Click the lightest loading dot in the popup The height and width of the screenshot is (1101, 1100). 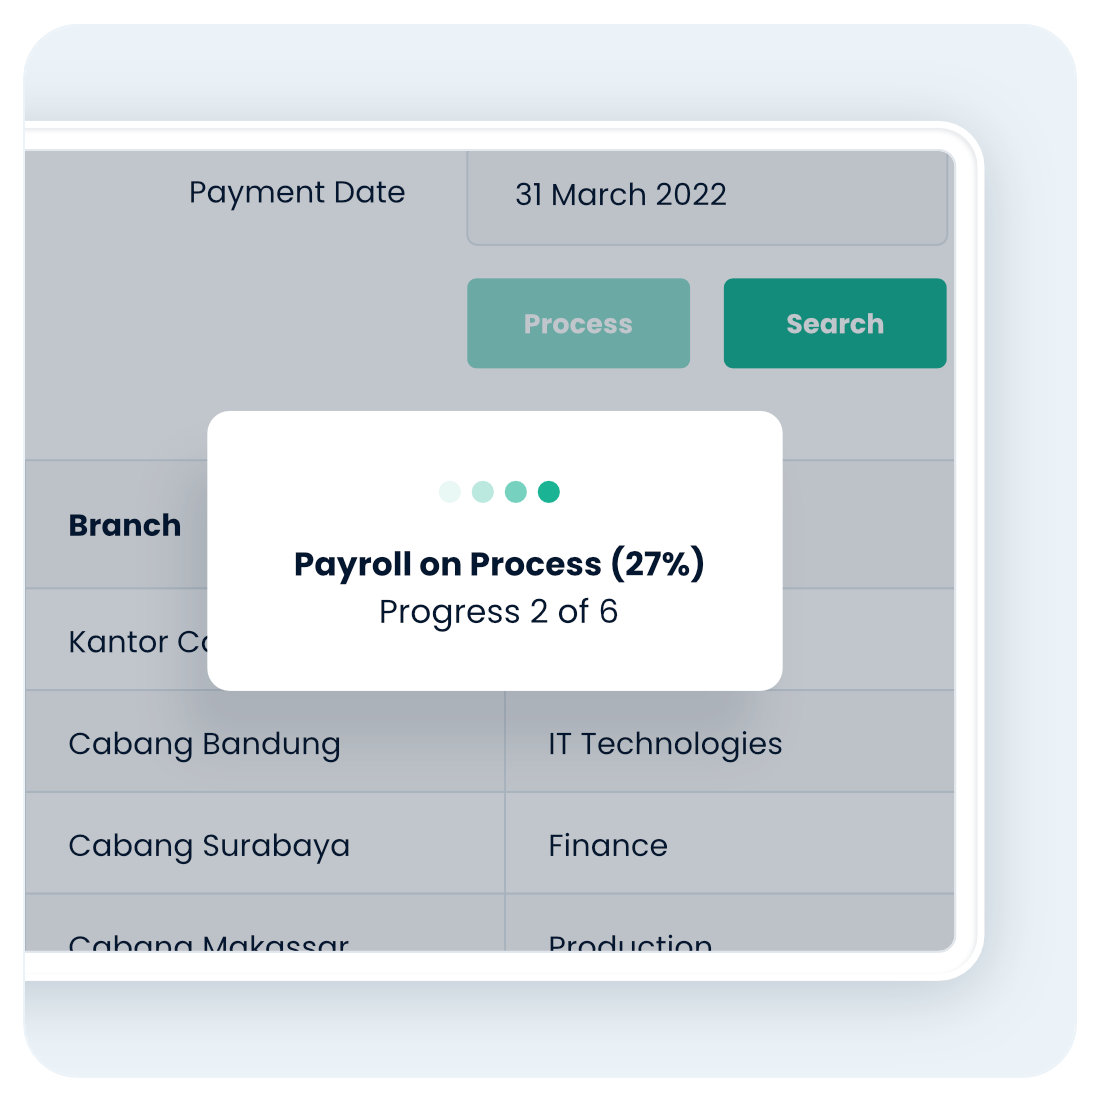[450, 492]
